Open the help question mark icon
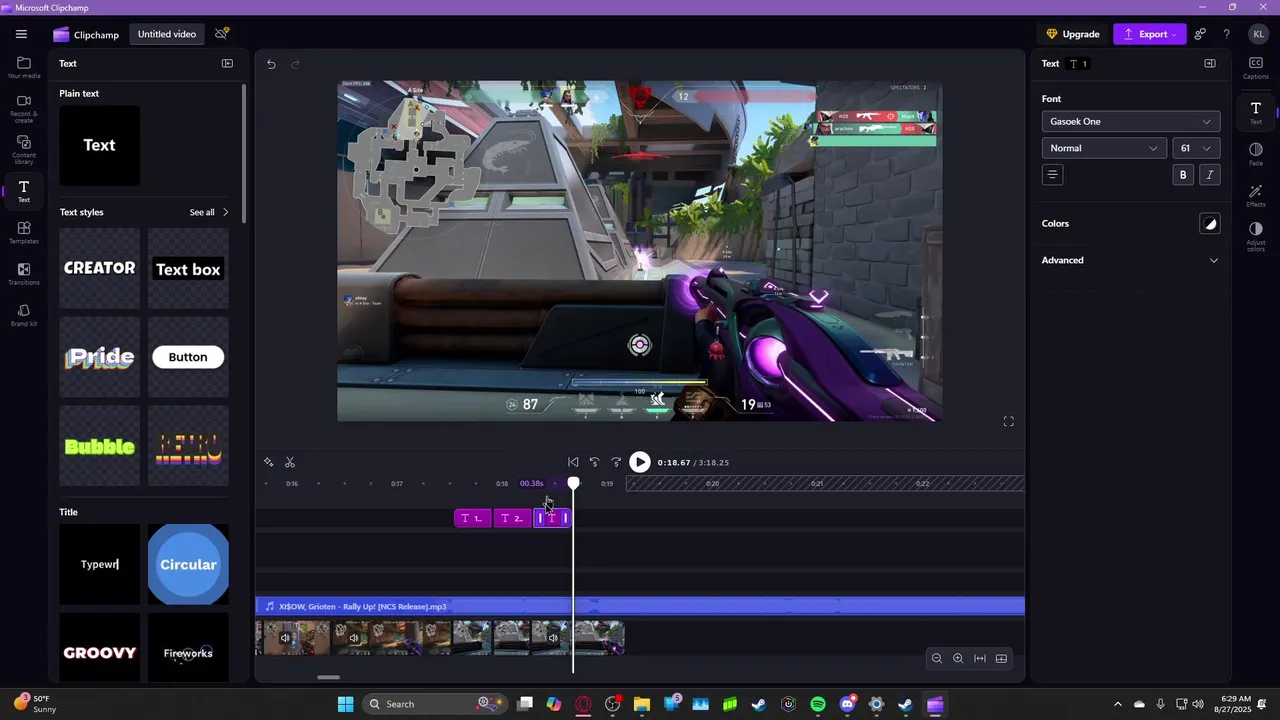Image resolution: width=1280 pixels, height=720 pixels. point(1226,34)
